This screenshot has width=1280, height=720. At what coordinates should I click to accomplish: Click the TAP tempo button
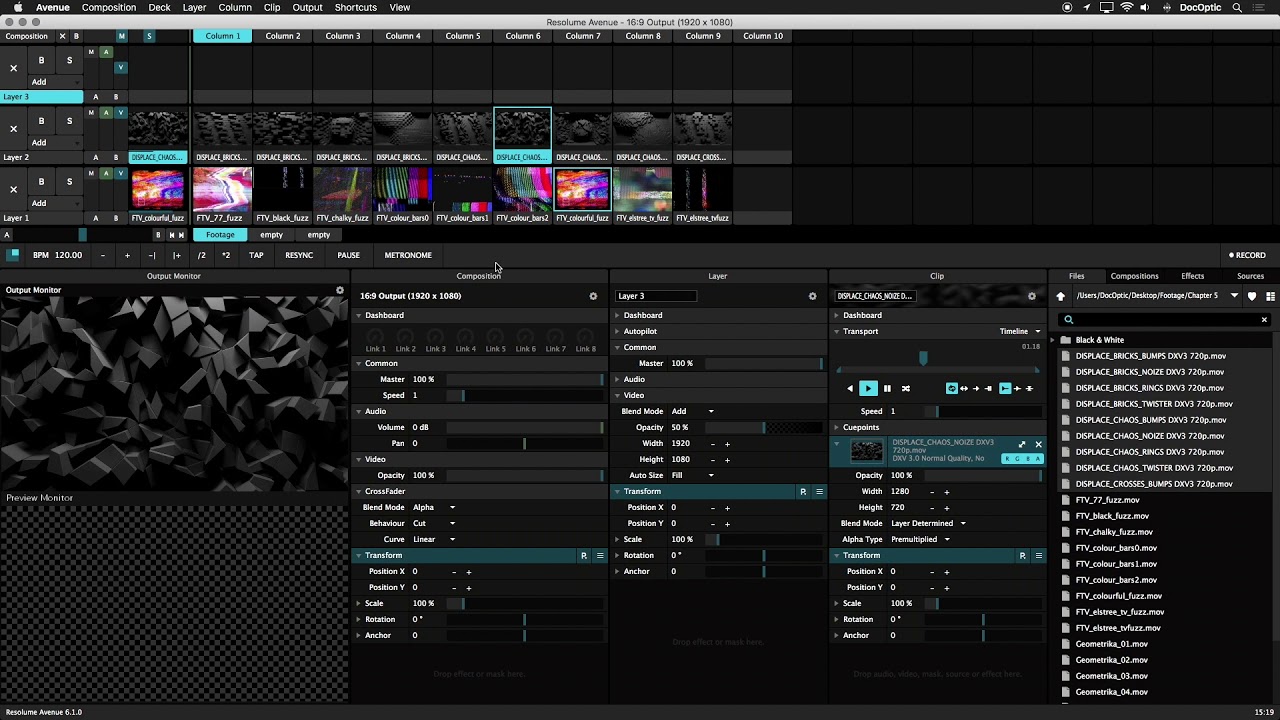[x=256, y=255]
